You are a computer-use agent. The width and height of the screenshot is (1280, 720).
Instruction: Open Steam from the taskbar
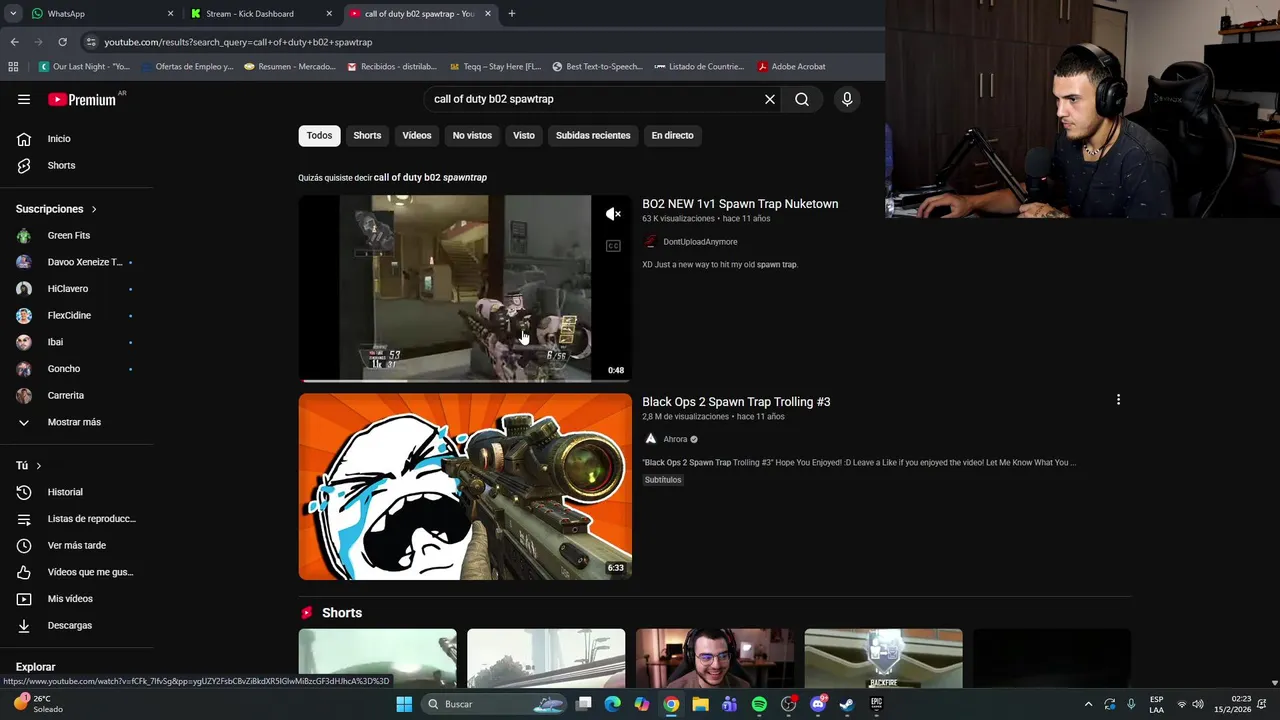coord(846,704)
